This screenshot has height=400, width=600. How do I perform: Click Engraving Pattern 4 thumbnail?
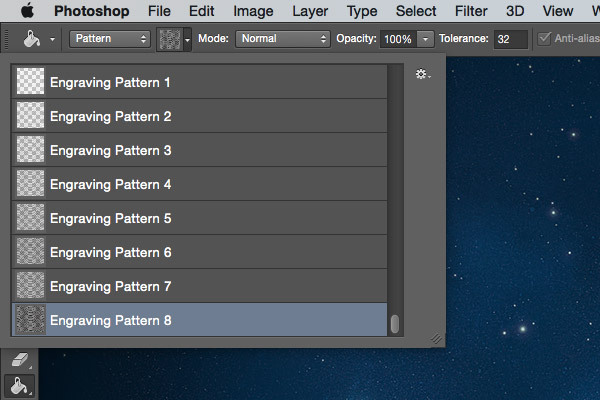click(x=30, y=183)
